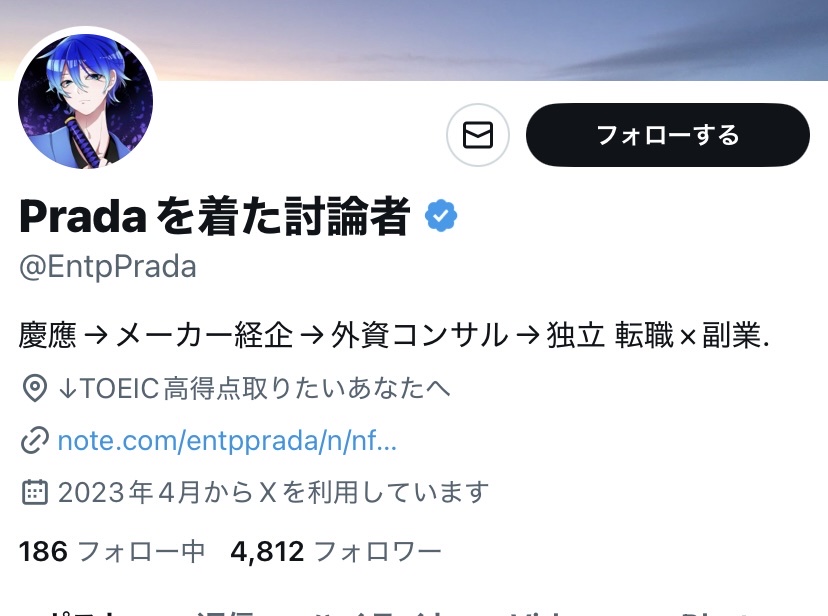Click the blue verified badge

tap(441, 215)
